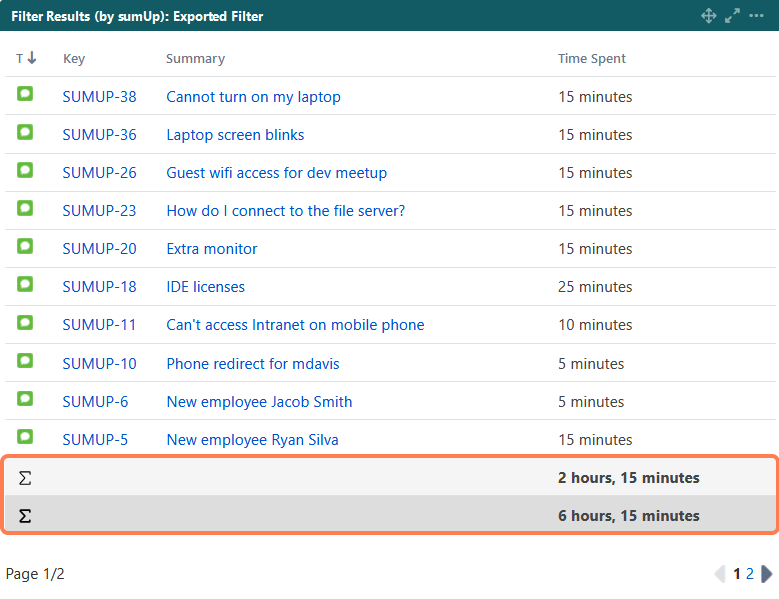779x599 pixels.
Task: Click the issue type icon for SUMUP-5
Action: tap(25, 437)
